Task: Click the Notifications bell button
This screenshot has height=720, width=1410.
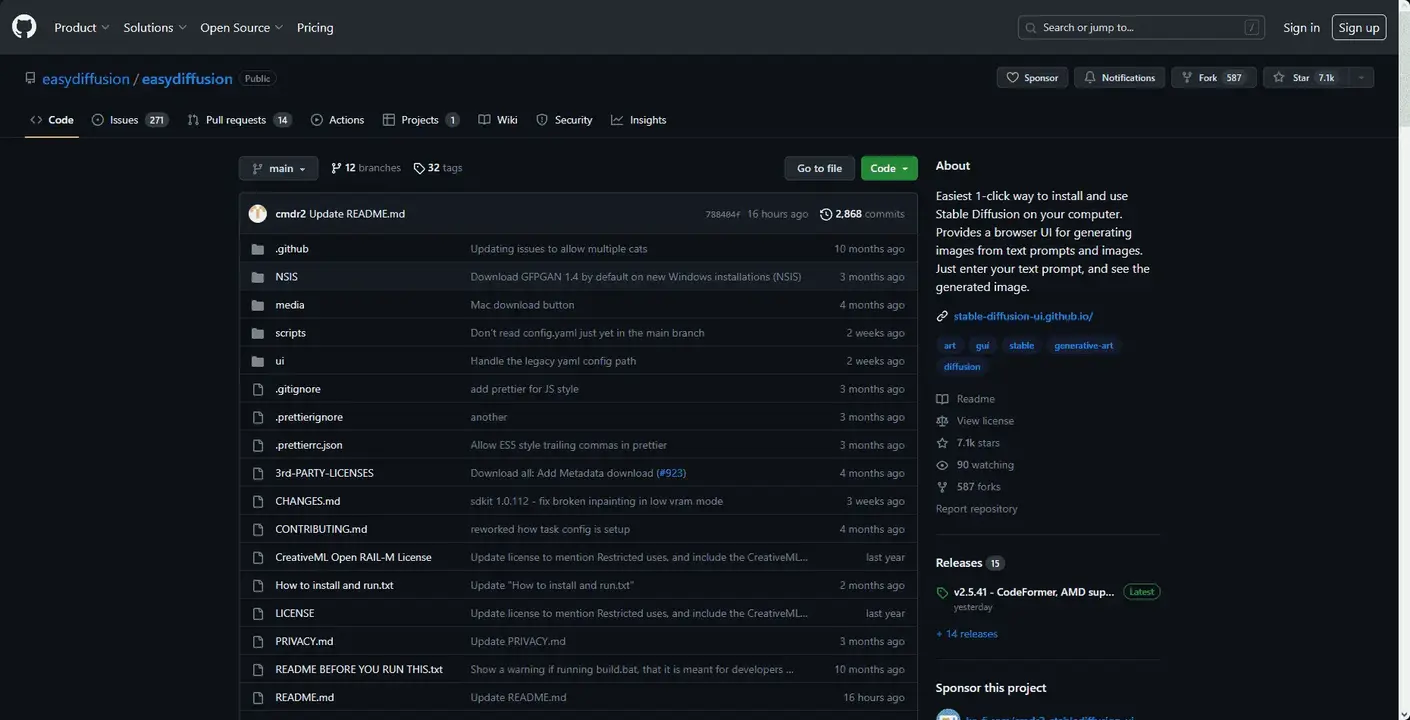Action: (x=1119, y=77)
